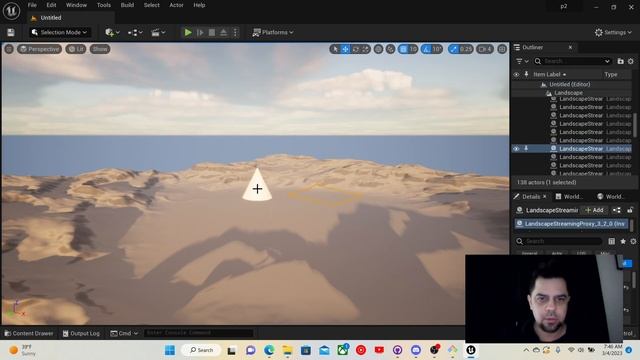640x360 pixels.
Task: Close the Outliner tab
Action: click(570, 47)
